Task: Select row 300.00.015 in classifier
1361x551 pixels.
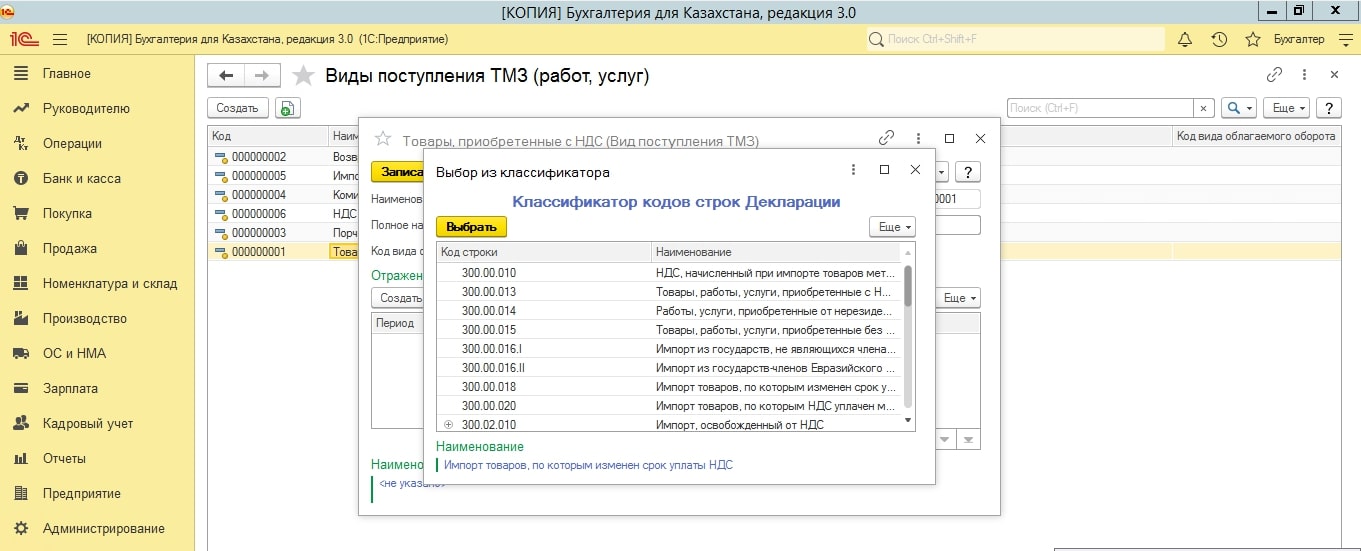Action: (489, 329)
